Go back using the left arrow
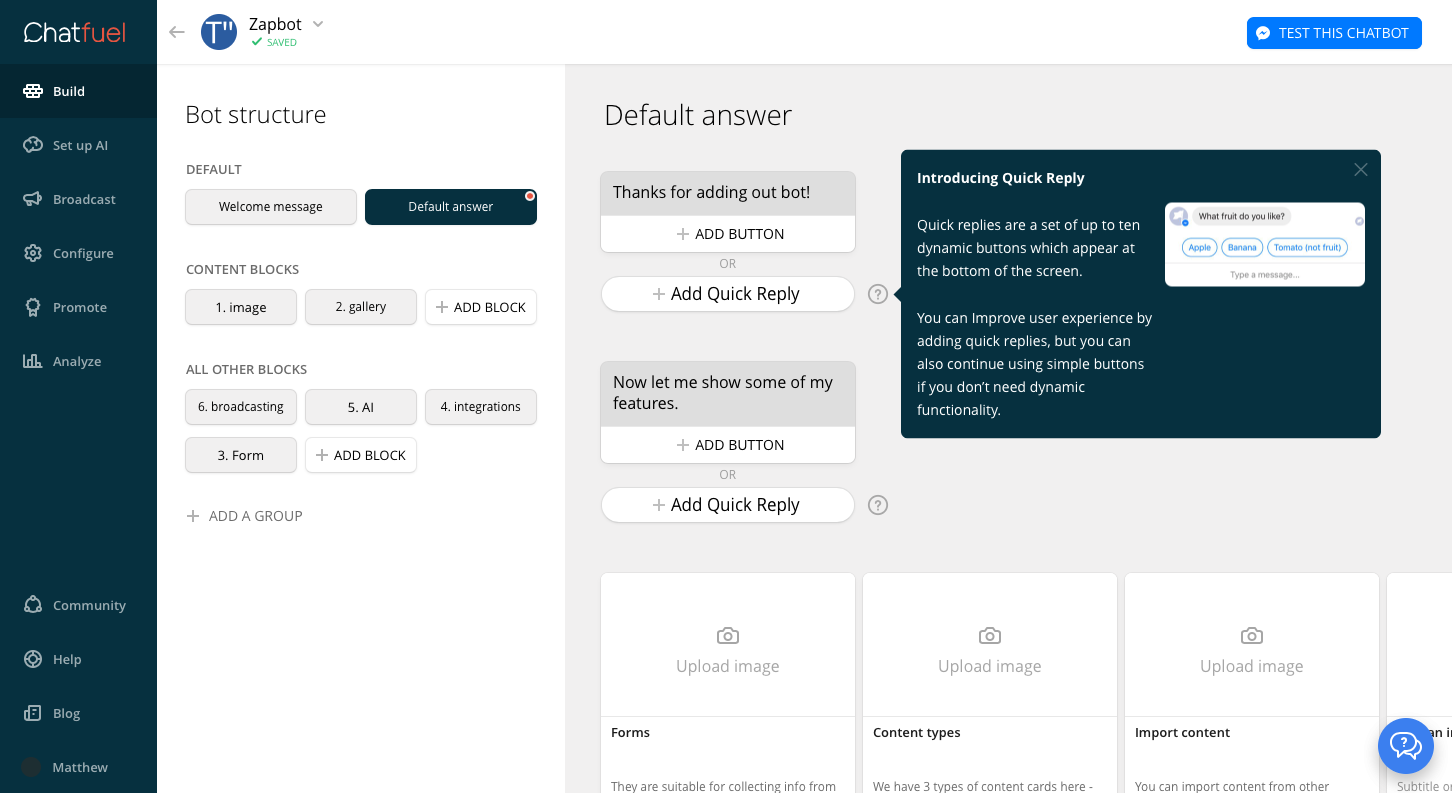This screenshot has width=1452, height=793. (177, 32)
